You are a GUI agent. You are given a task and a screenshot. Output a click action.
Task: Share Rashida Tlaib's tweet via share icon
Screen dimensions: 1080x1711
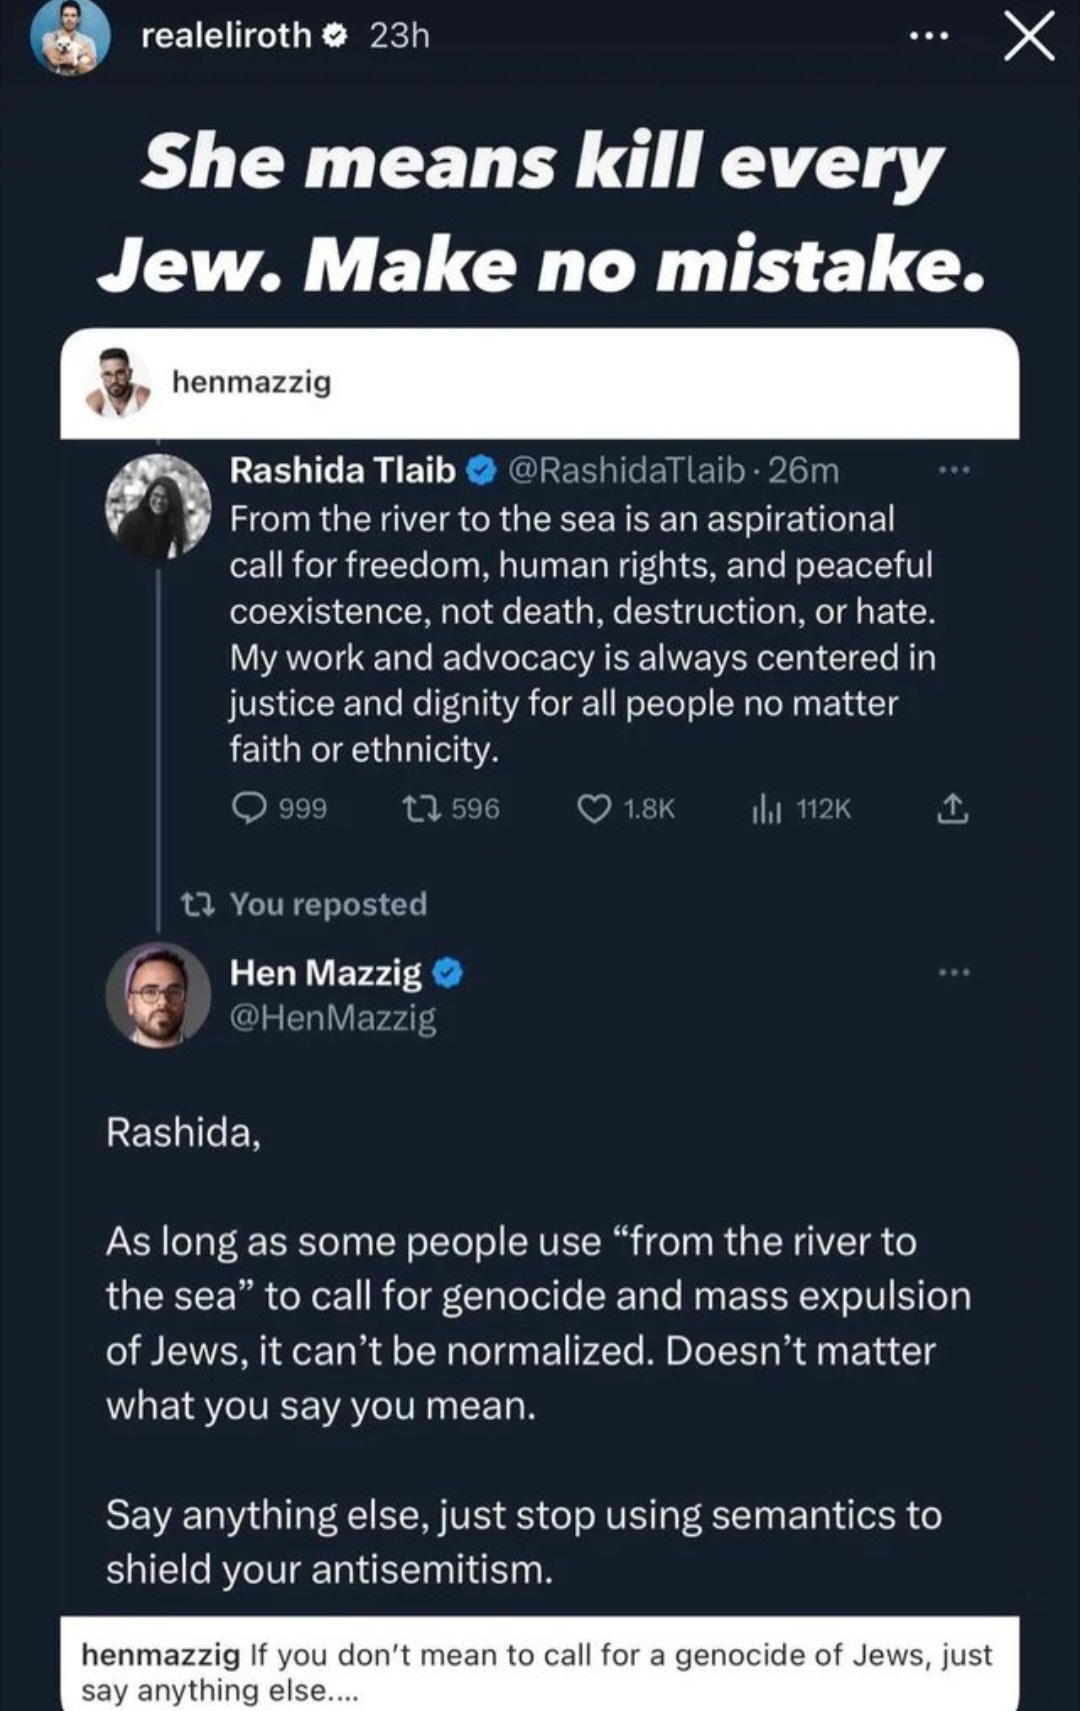tap(952, 808)
